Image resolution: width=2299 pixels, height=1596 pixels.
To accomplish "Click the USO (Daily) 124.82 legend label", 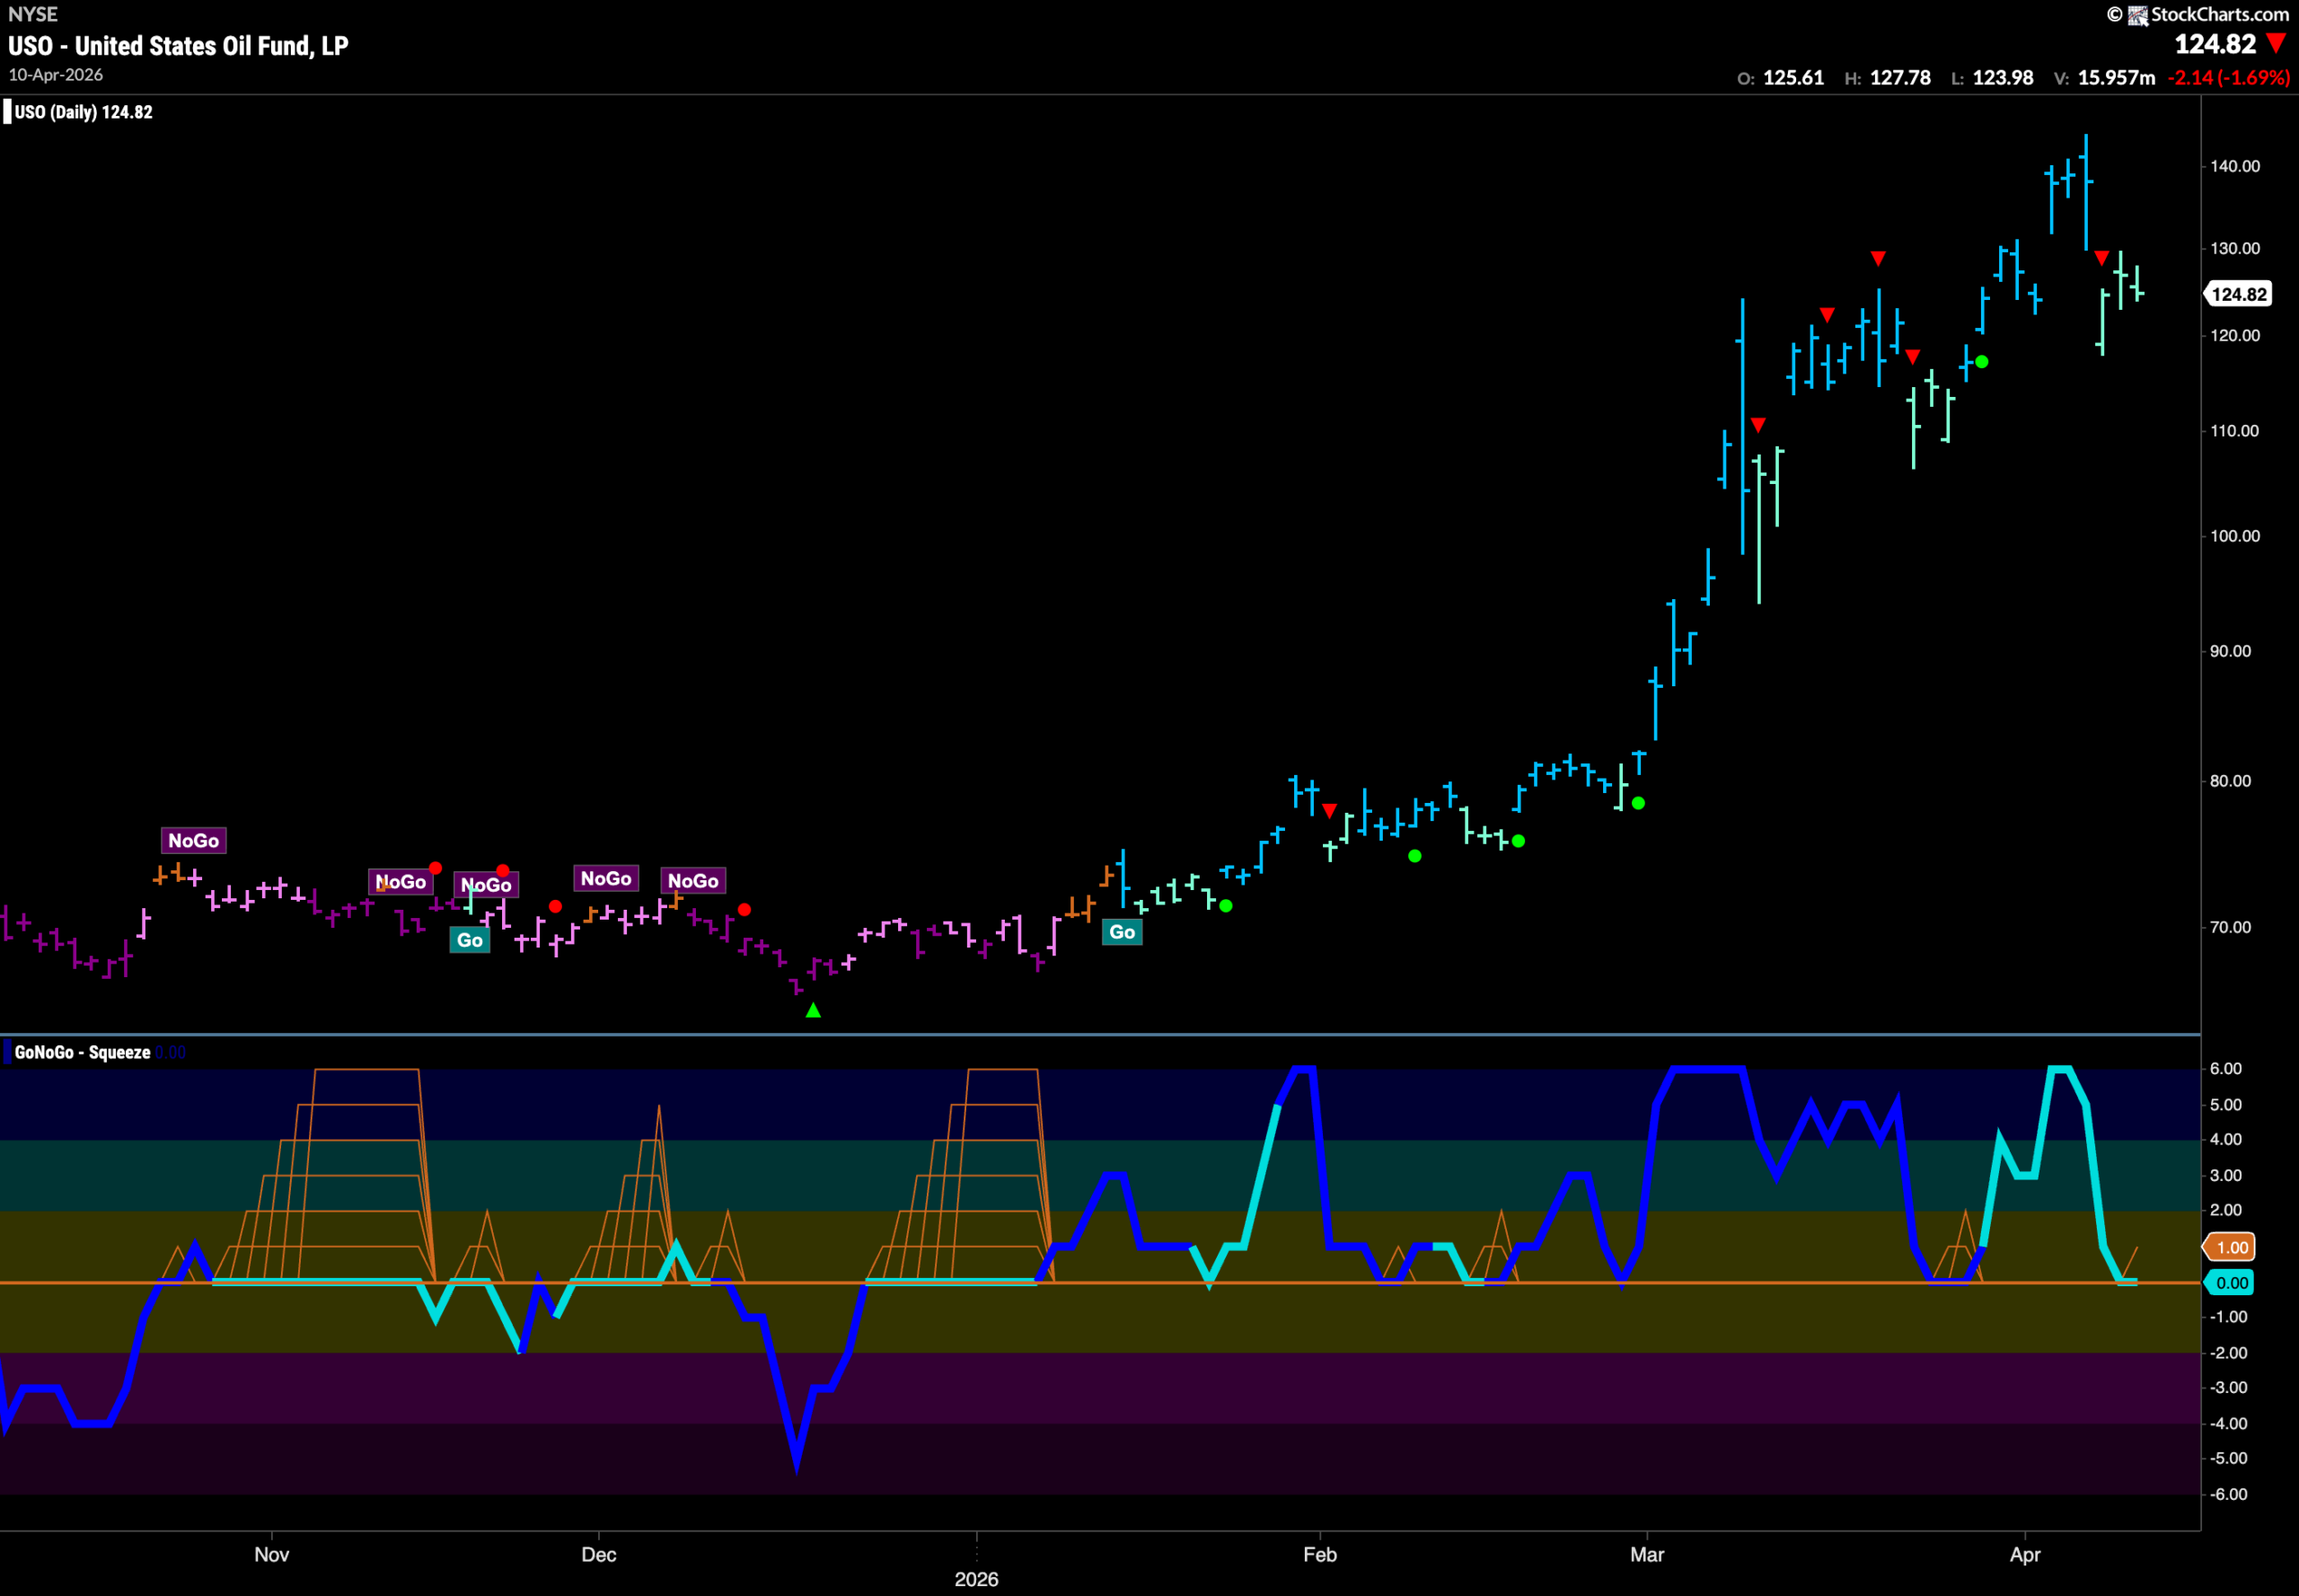I will (x=83, y=112).
